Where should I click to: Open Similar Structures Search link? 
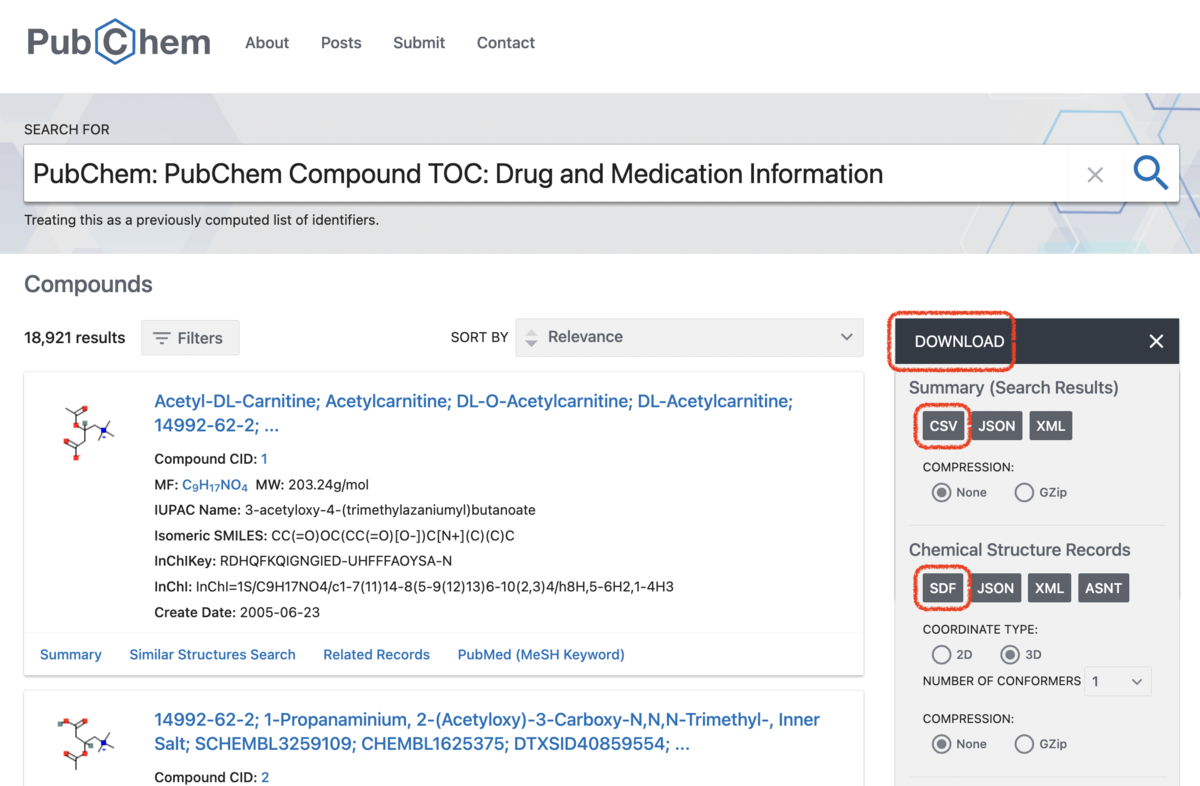212,655
